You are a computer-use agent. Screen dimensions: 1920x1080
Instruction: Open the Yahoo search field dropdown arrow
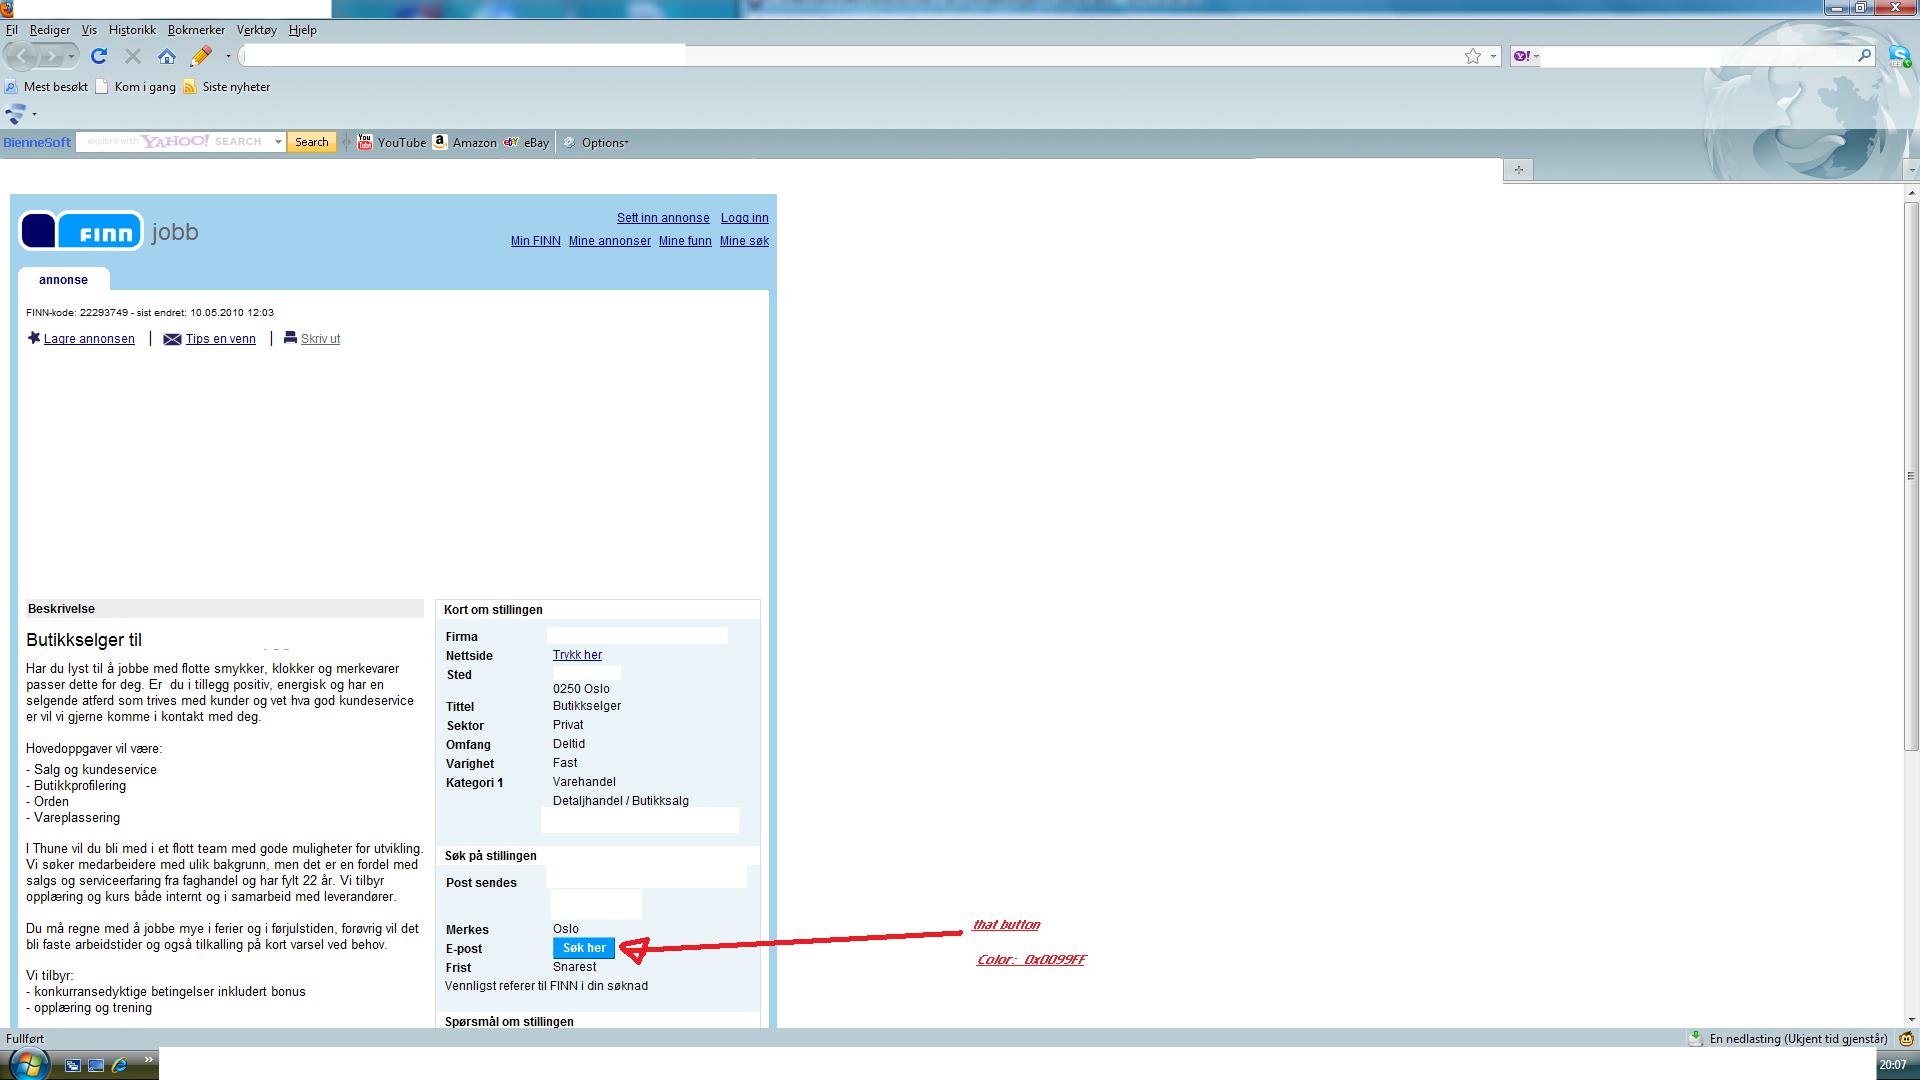[x=278, y=142]
